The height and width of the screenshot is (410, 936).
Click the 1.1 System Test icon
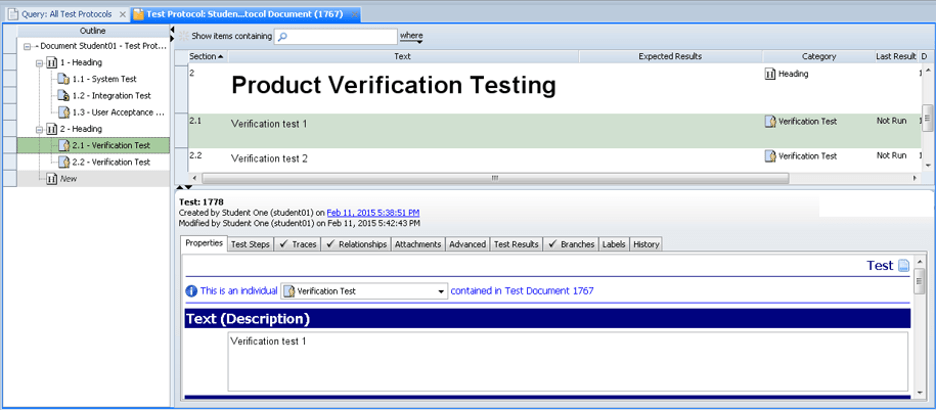[64, 79]
